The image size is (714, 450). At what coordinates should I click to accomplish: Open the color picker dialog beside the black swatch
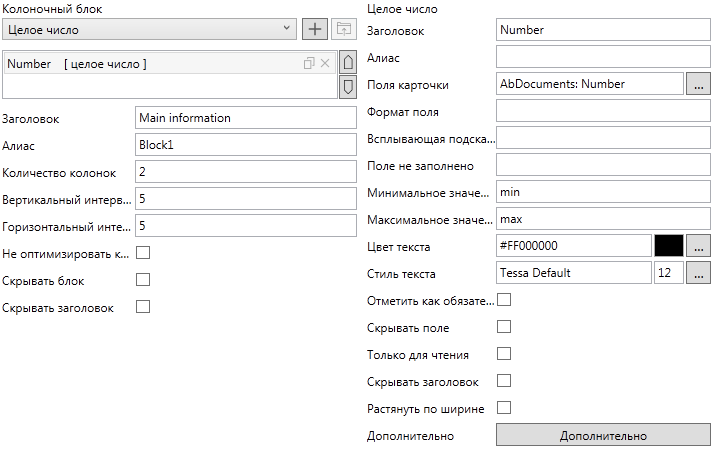pos(699,245)
